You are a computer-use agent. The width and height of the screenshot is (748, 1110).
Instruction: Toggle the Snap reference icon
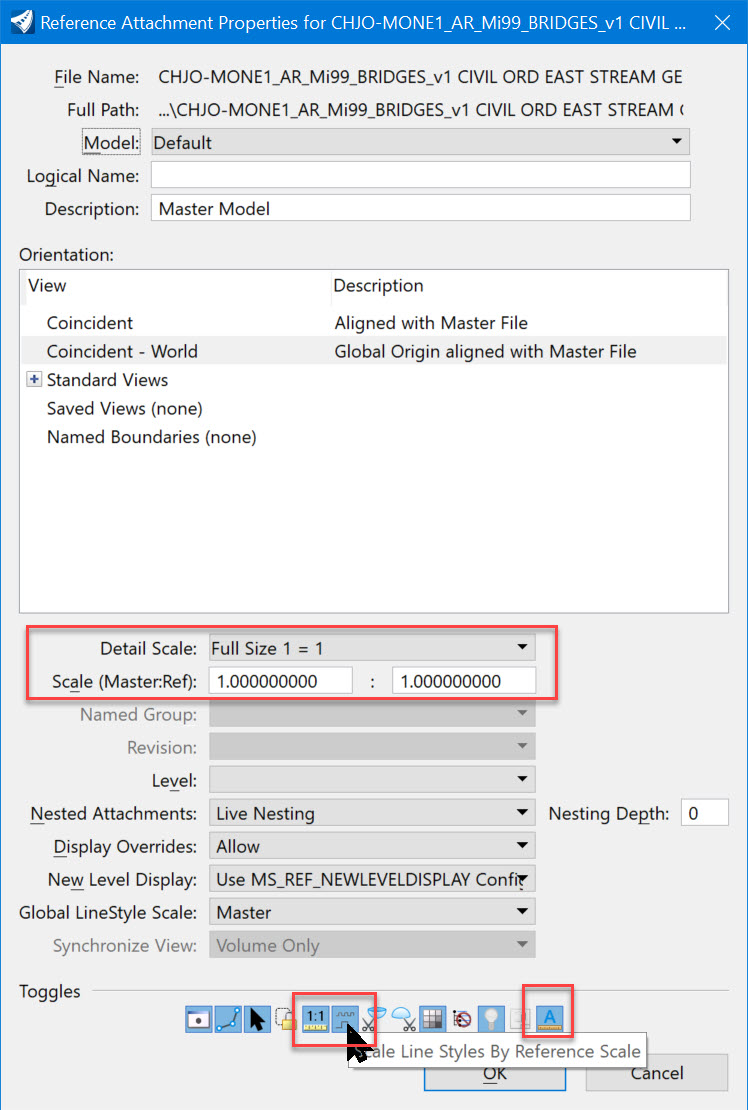coord(228,1019)
